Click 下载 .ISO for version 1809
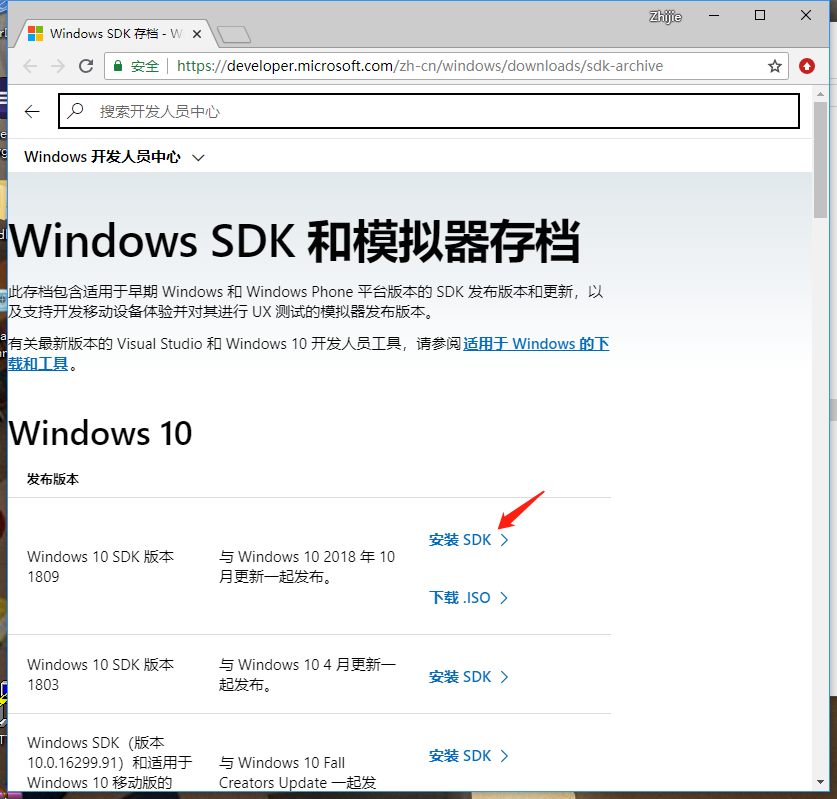The image size is (837, 799). tap(469, 597)
